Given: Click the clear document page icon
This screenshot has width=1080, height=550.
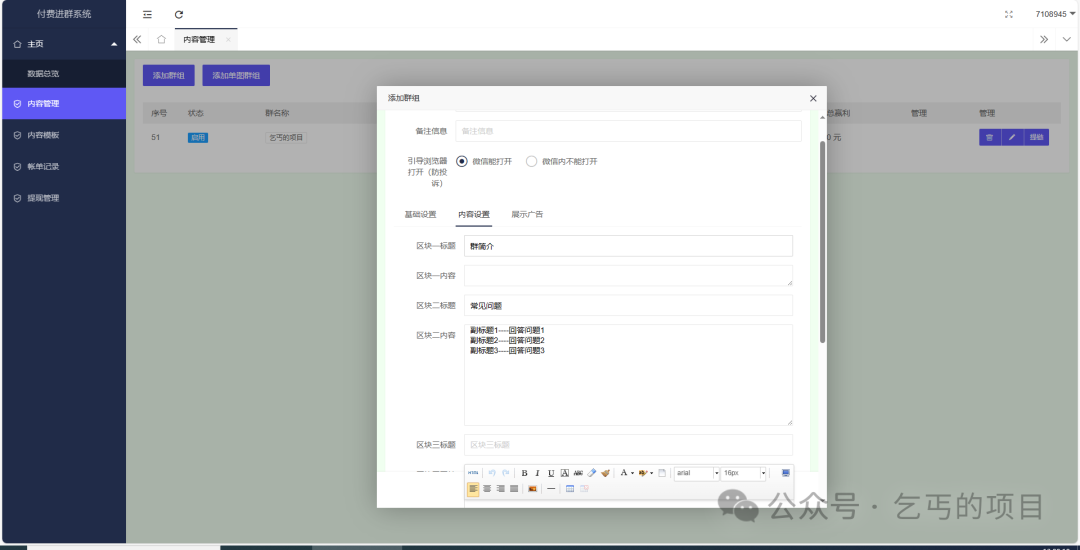Looking at the screenshot, I should (662, 473).
